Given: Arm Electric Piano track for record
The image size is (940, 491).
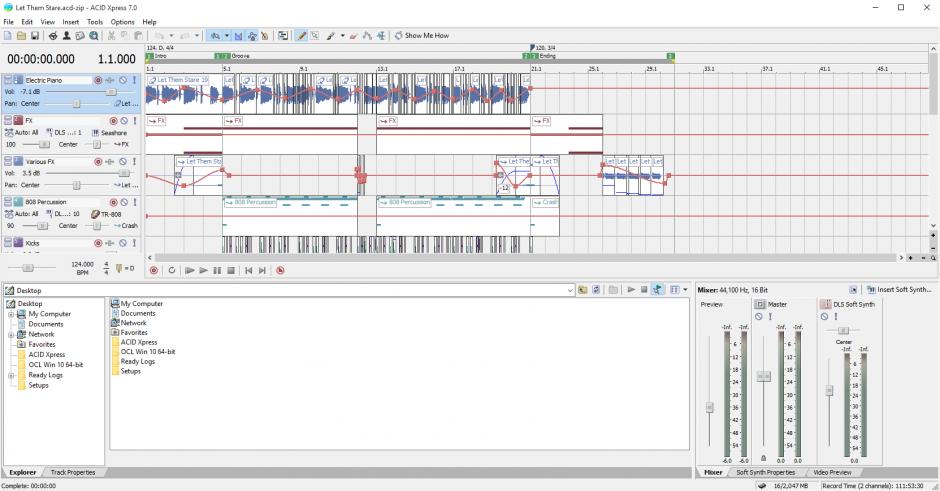Looking at the screenshot, I should (98, 80).
